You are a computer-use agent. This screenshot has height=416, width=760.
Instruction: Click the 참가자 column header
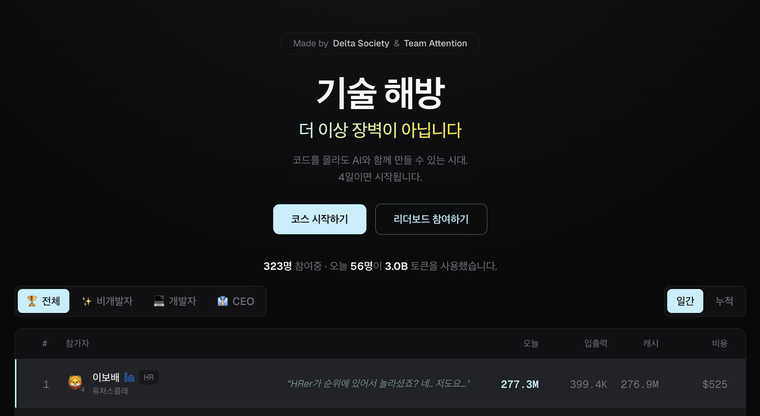point(77,343)
